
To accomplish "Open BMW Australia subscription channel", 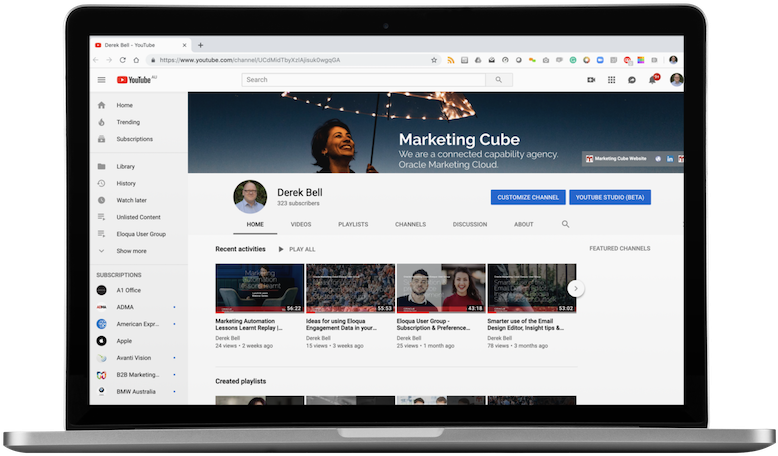I will [138, 391].
